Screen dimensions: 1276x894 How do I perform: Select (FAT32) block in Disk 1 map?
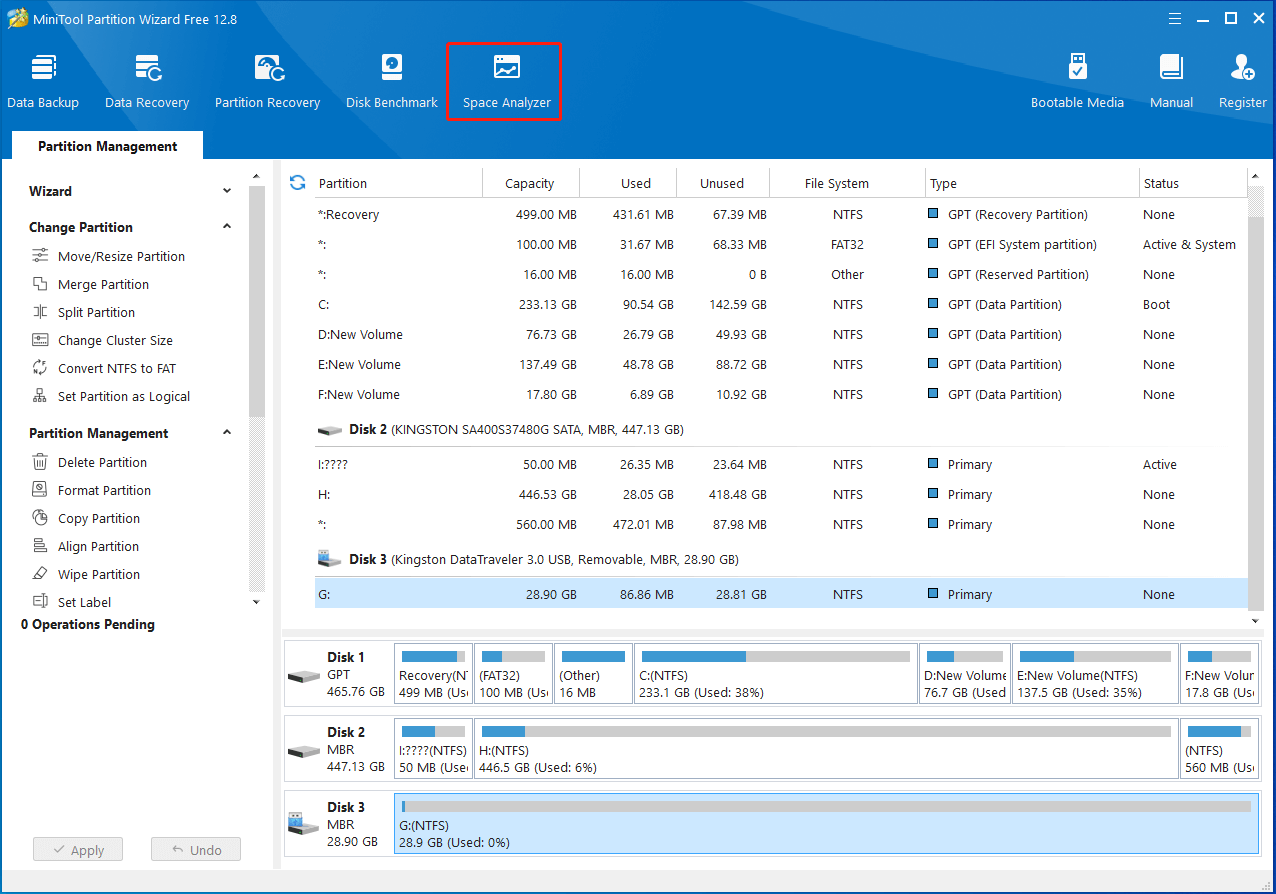(513, 674)
